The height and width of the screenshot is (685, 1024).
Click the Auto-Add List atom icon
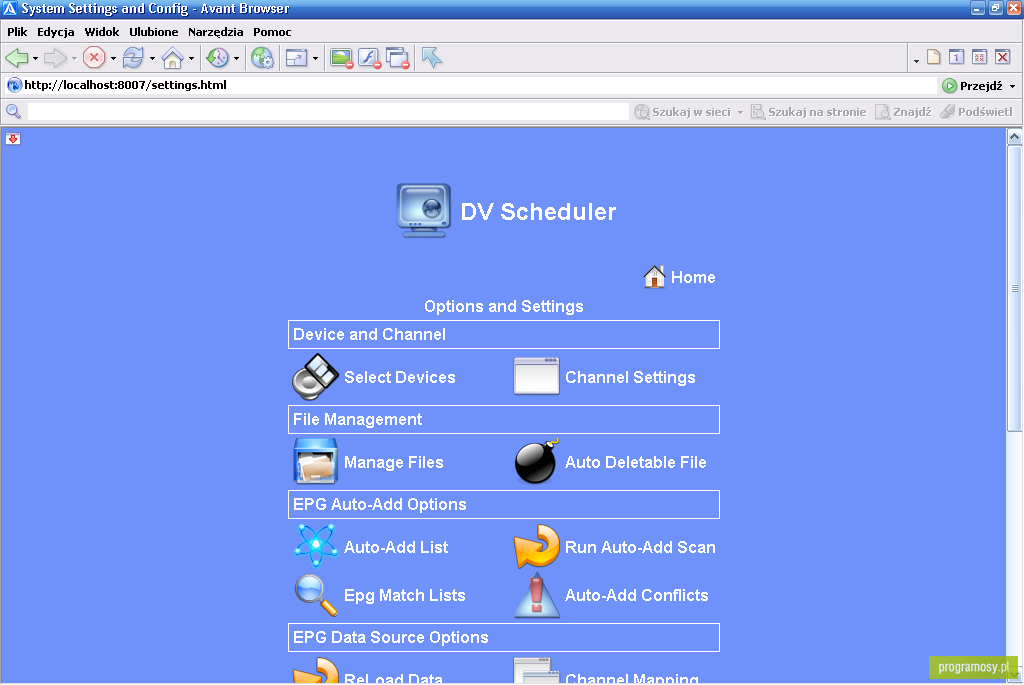tap(315, 545)
